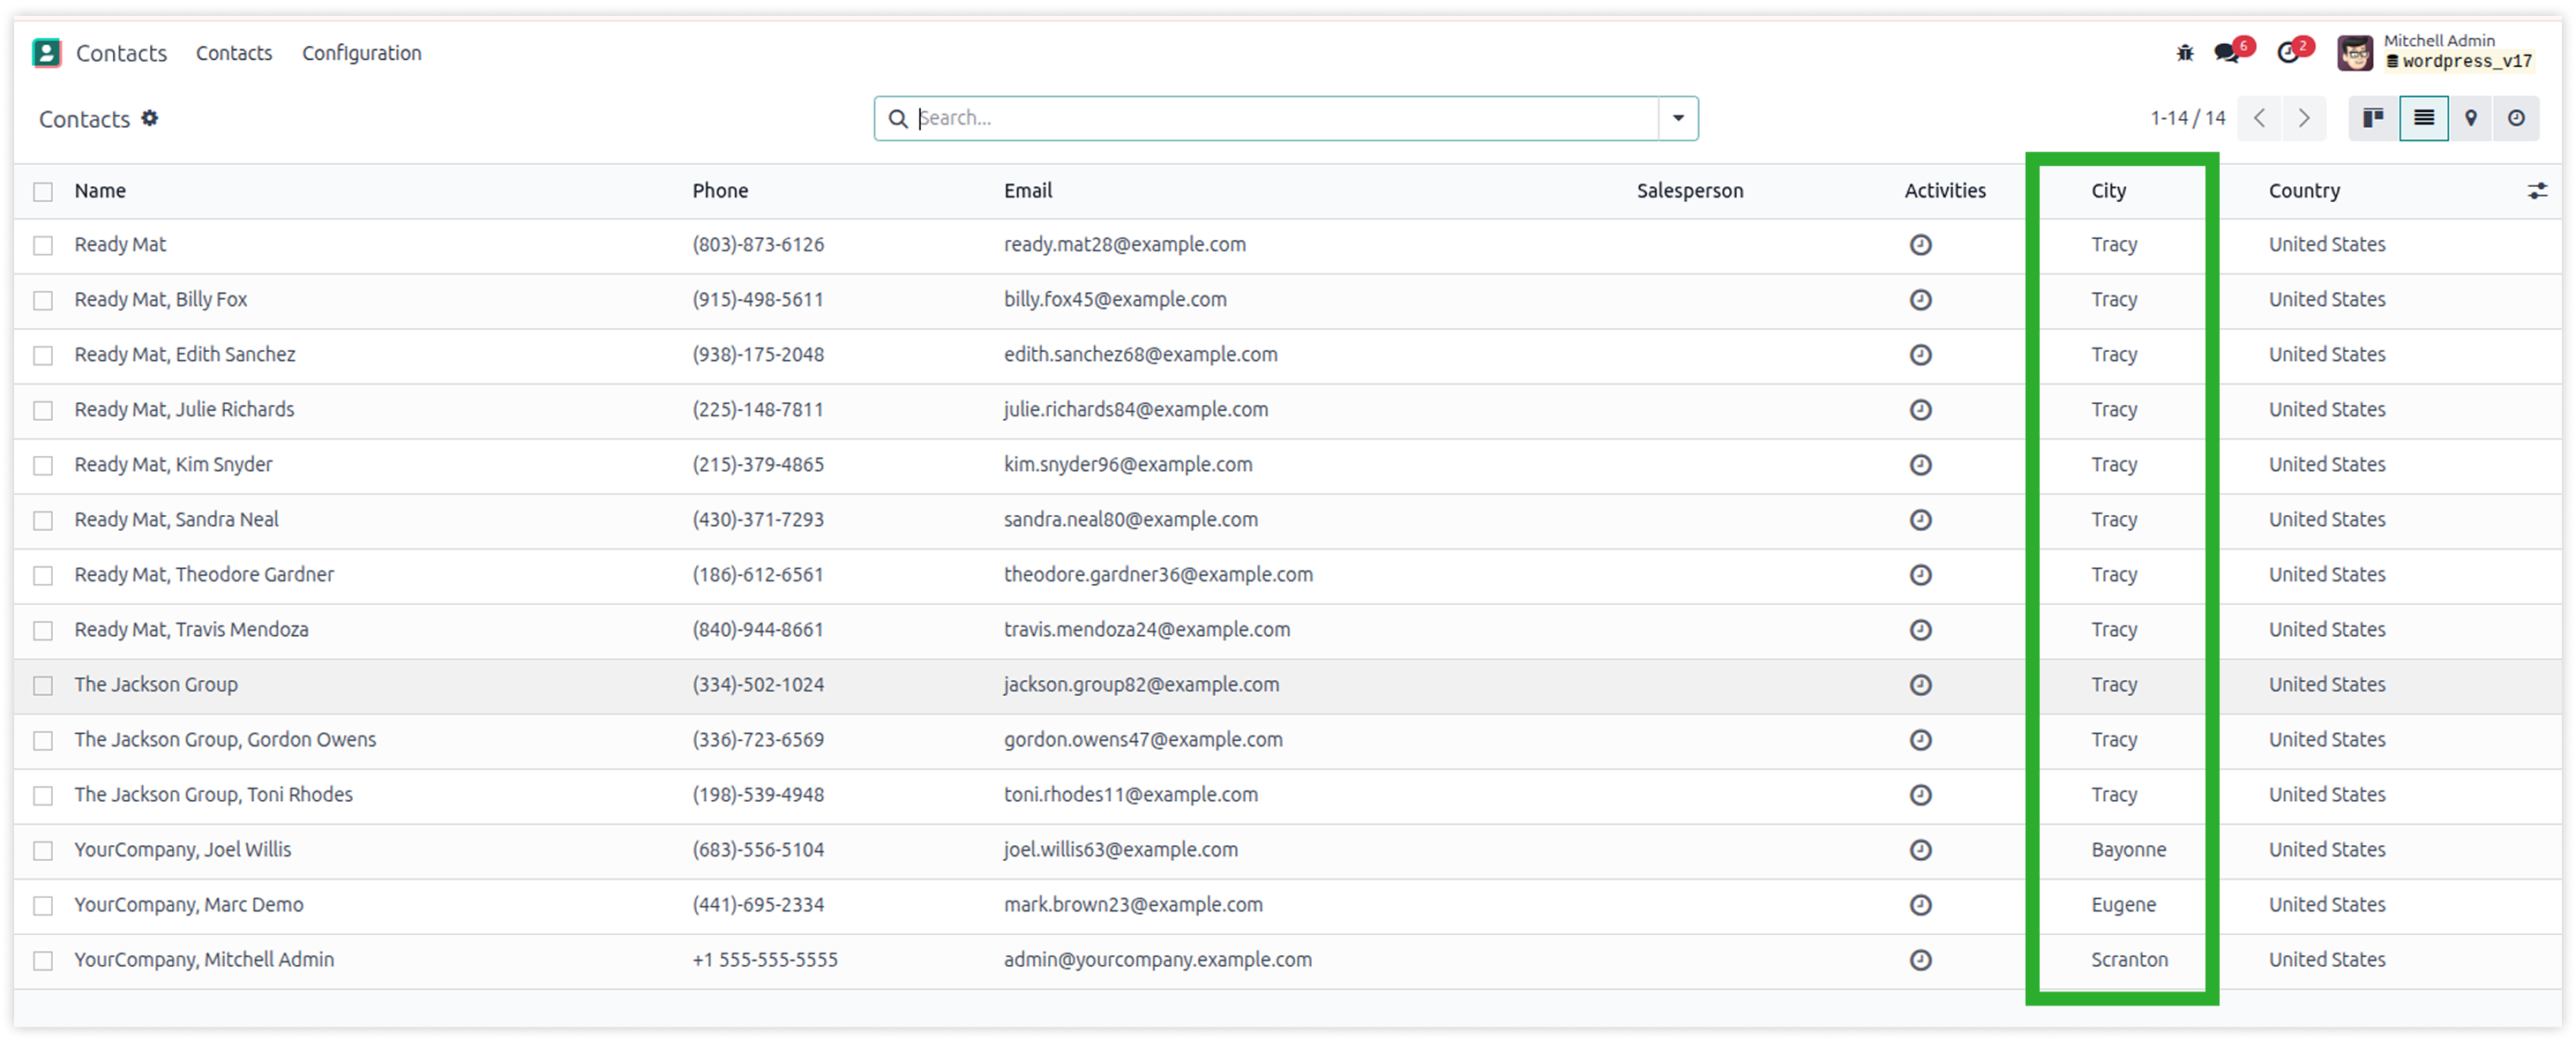The image size is (2576, 1040).
Task: Select the Marc Demo row checkbox
Action: pos(43,906)
